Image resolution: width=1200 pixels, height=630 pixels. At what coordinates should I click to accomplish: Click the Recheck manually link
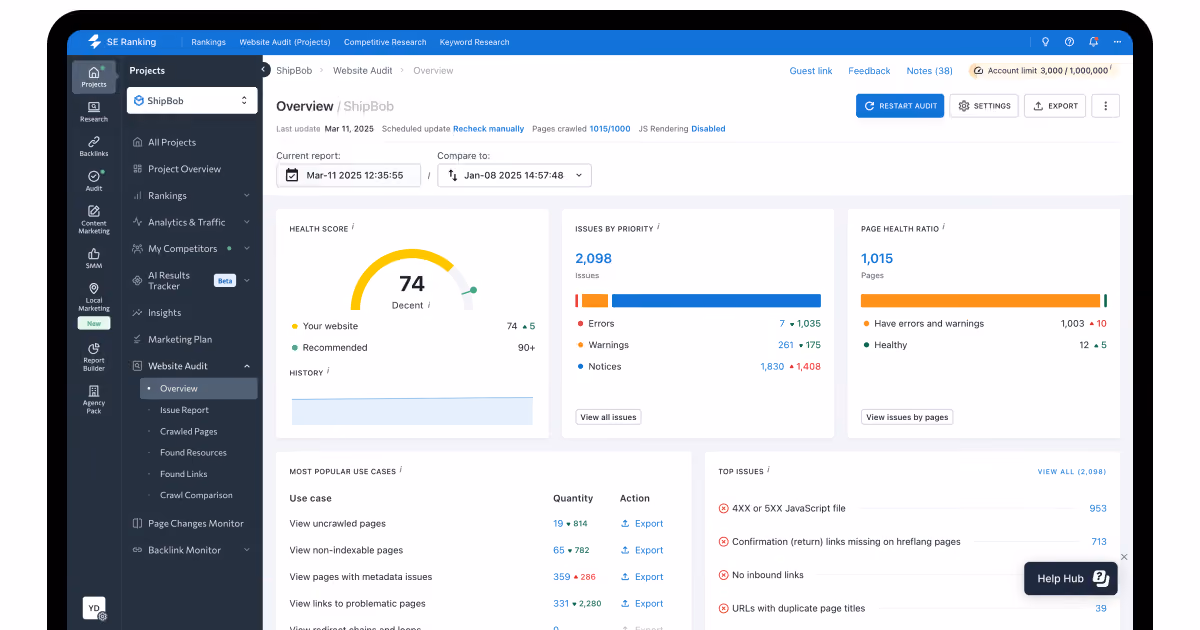click(x=489, y=129)
